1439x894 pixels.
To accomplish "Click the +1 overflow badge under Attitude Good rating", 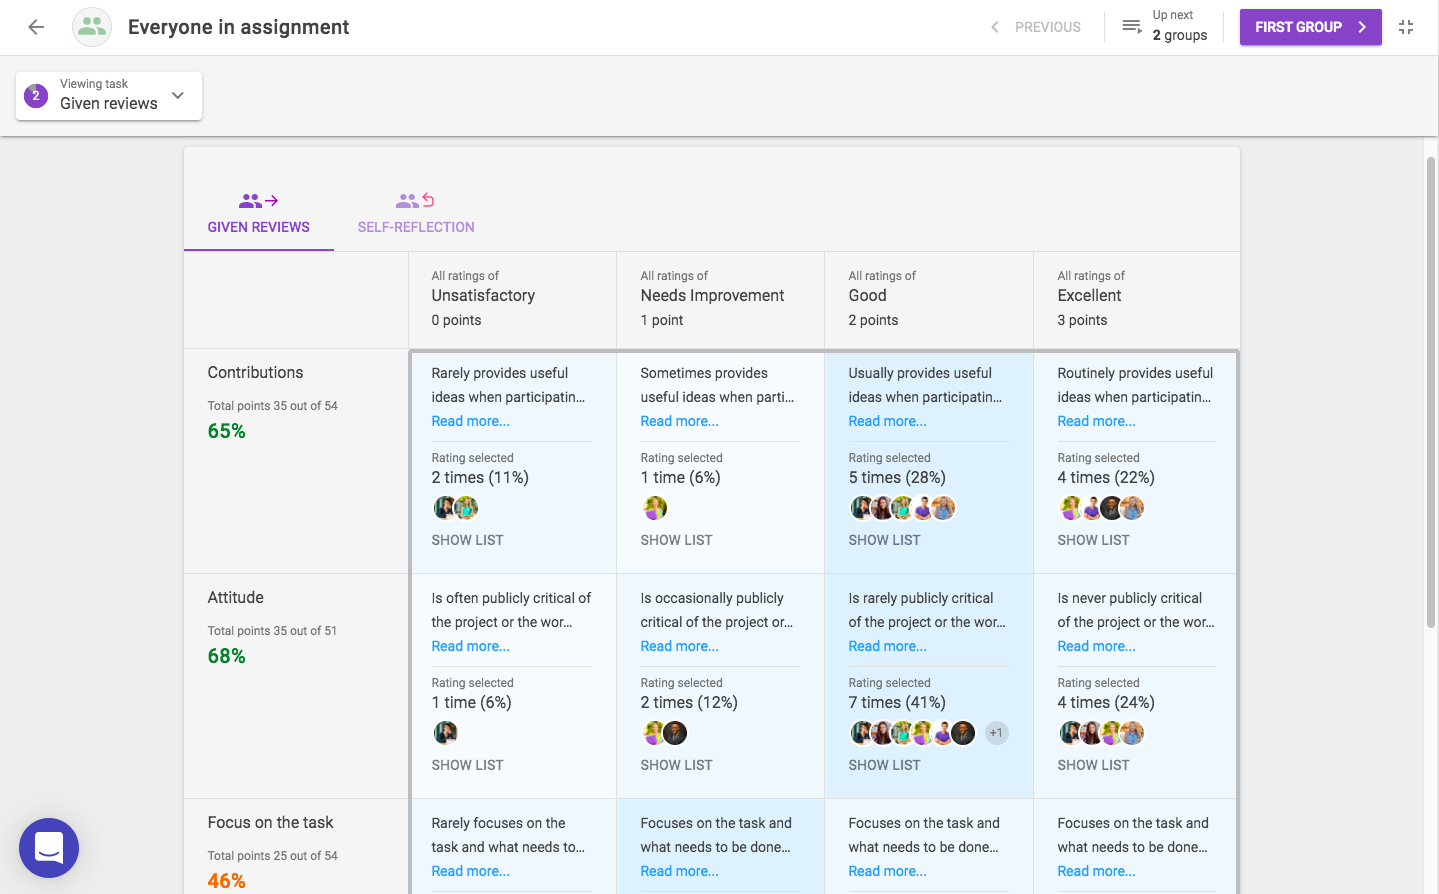I will pos(995,732).
